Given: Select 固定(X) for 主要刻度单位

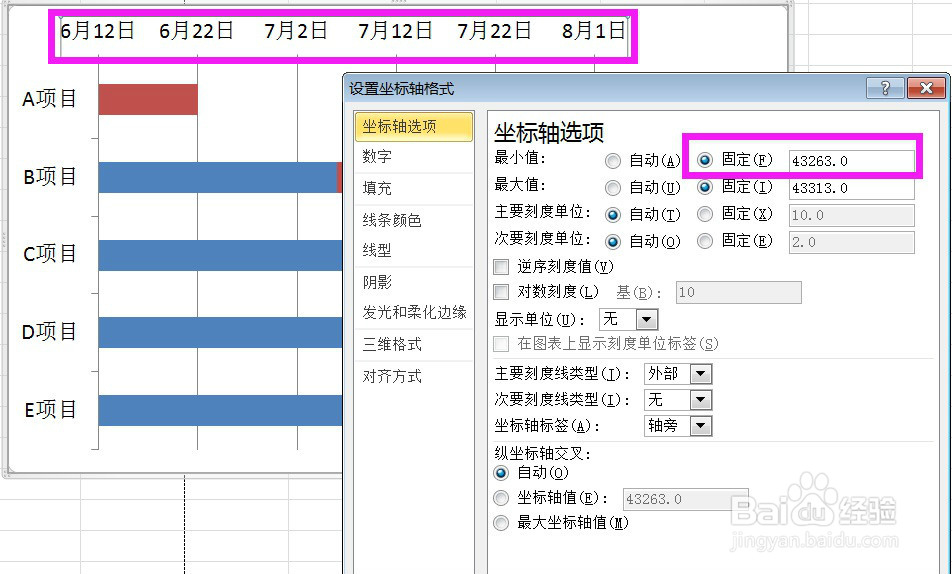Looking at the screenshot, I should click(705, 214).
